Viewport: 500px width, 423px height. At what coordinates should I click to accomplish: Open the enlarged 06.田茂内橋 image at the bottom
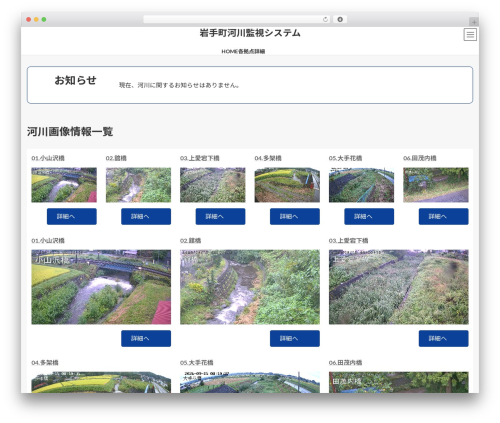coord(399,382)
